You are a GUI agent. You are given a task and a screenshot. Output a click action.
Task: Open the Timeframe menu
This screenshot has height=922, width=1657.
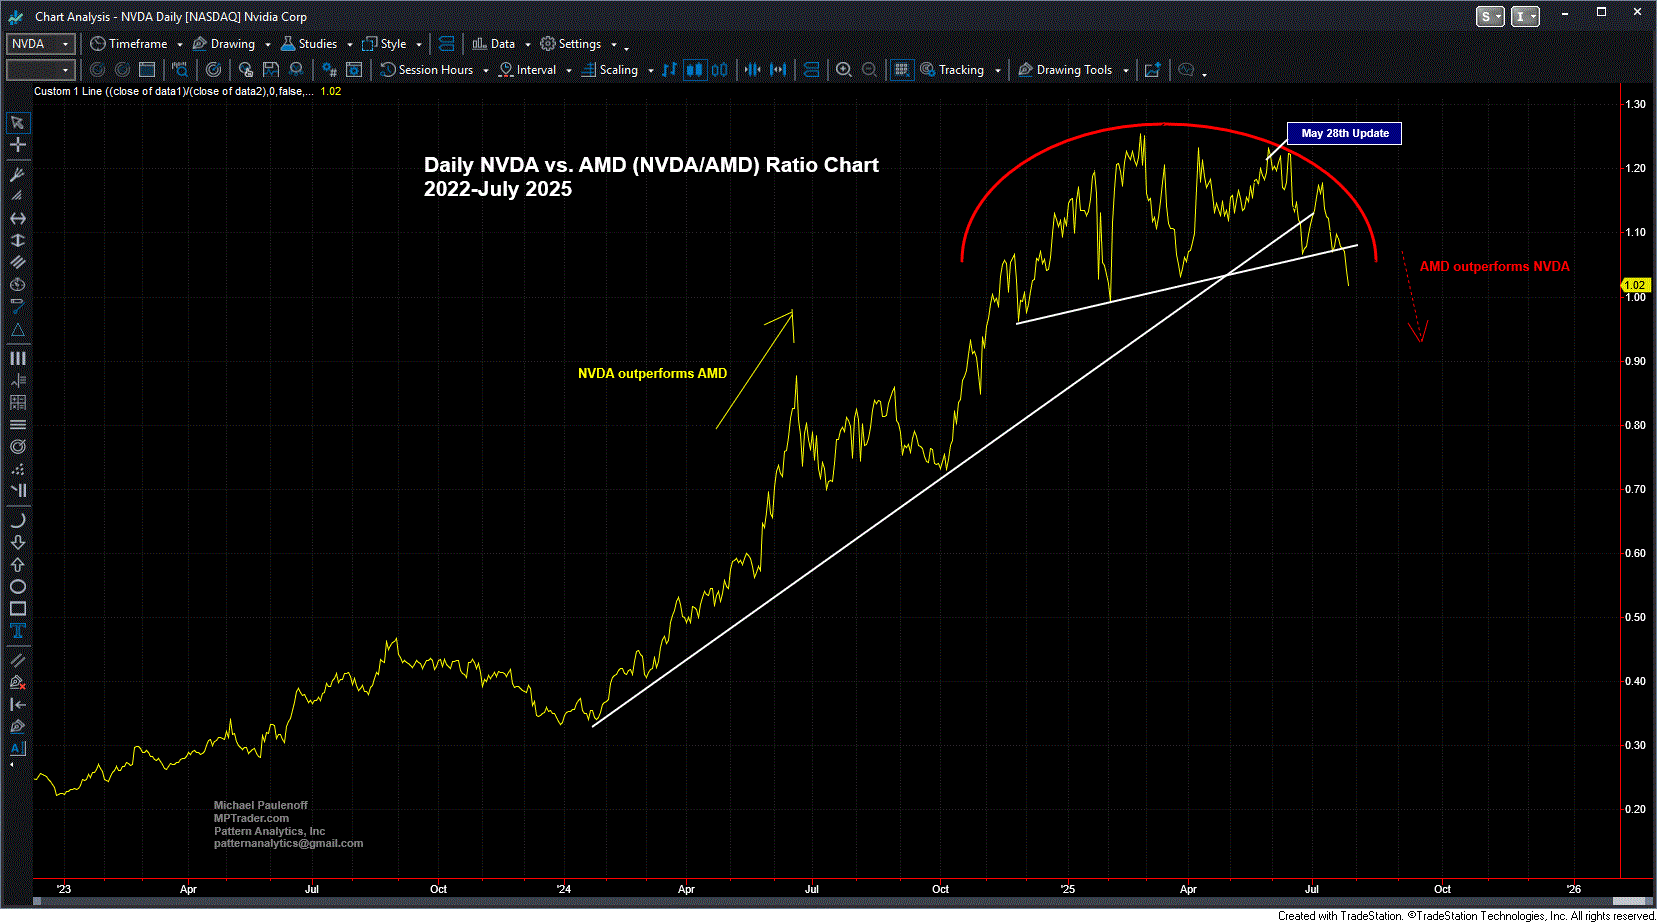coord(129,44)
